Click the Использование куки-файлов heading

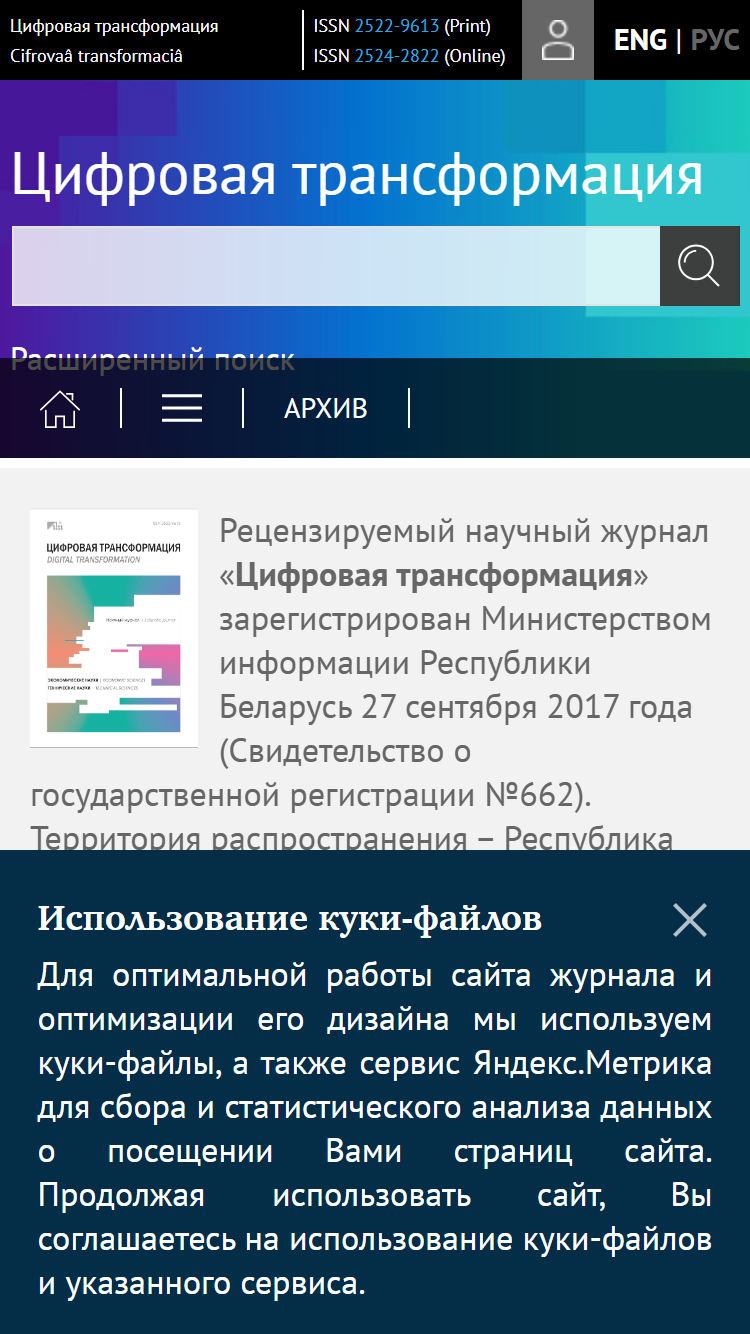tap(290, 918)
